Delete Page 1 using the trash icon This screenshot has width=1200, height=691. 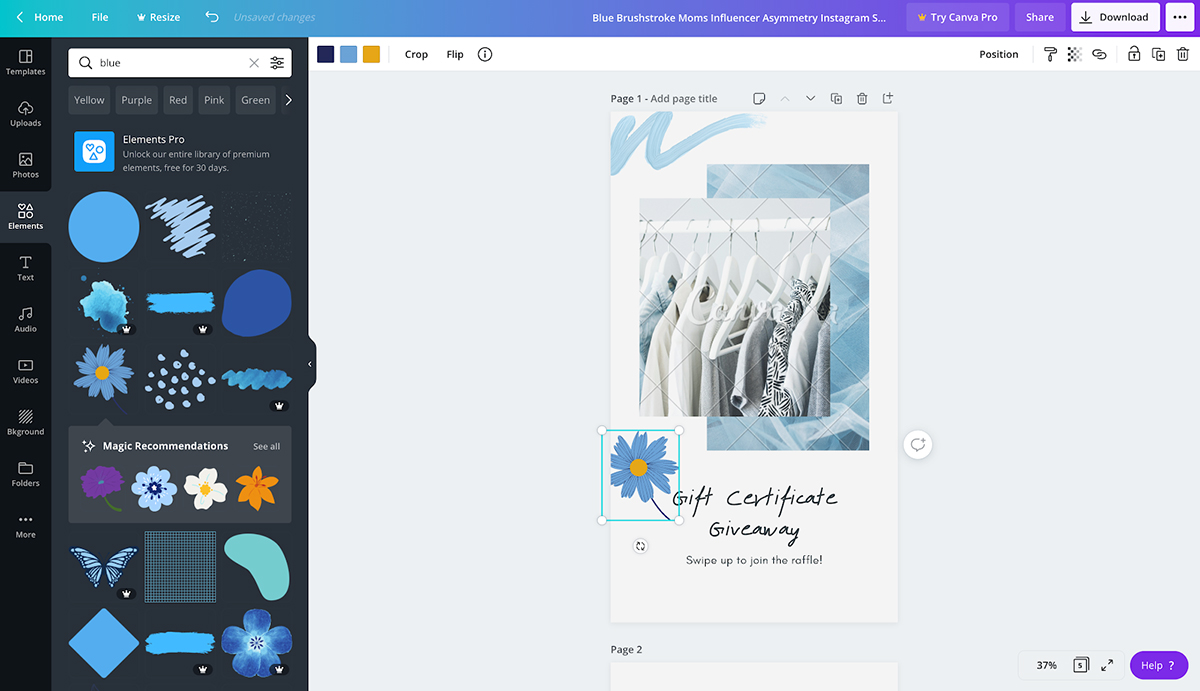(x=861, y=99)
